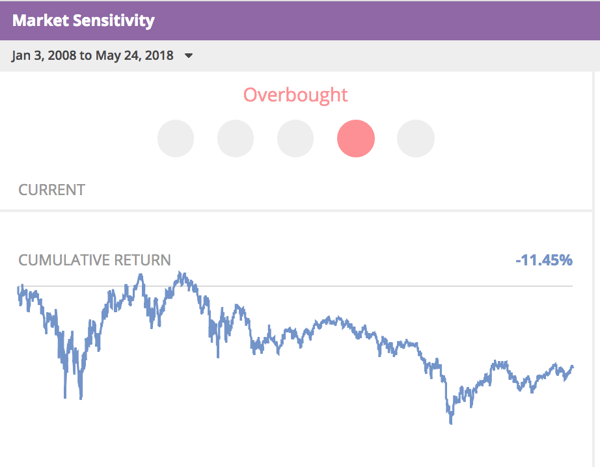Click the chart peak near the baseline

pos(180,274)
